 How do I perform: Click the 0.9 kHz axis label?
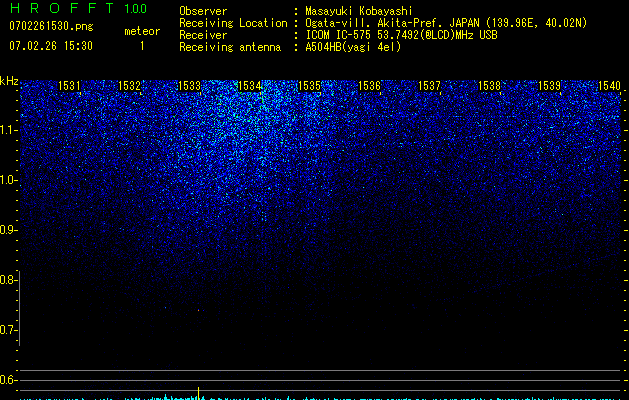(x=8, y=230)
